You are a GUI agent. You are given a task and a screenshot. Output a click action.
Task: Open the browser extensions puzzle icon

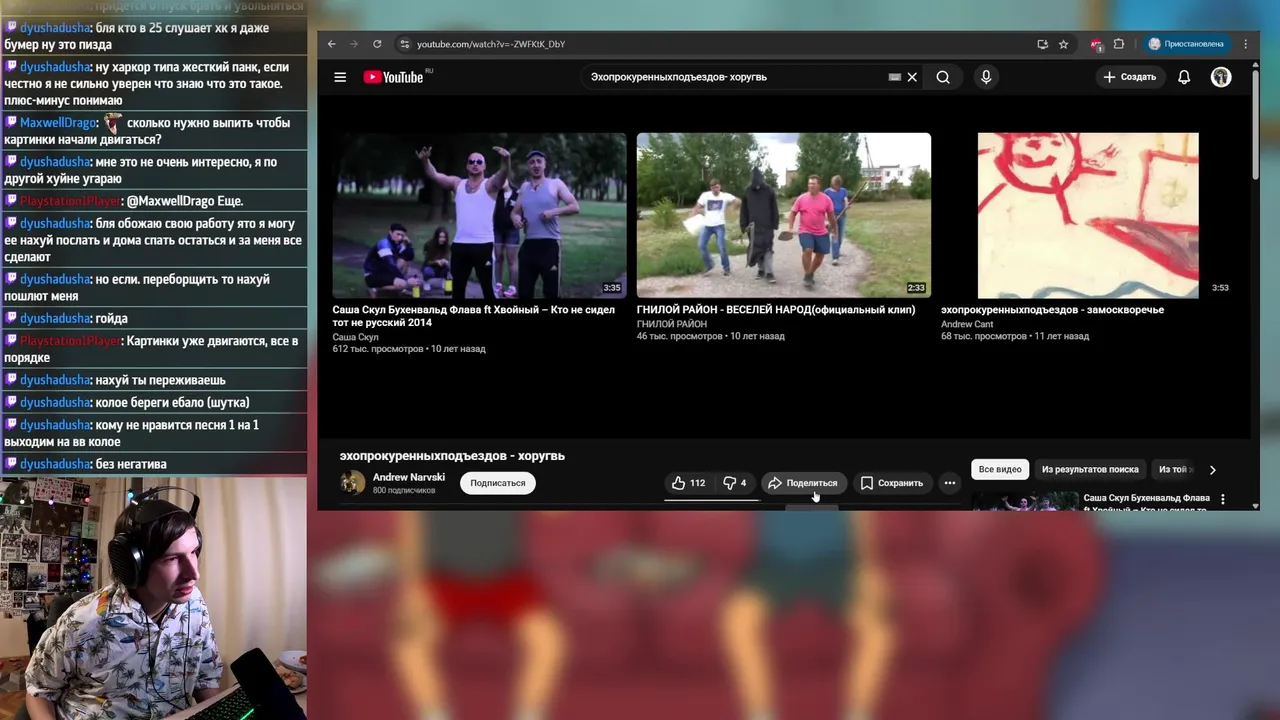click(1119, 44)
